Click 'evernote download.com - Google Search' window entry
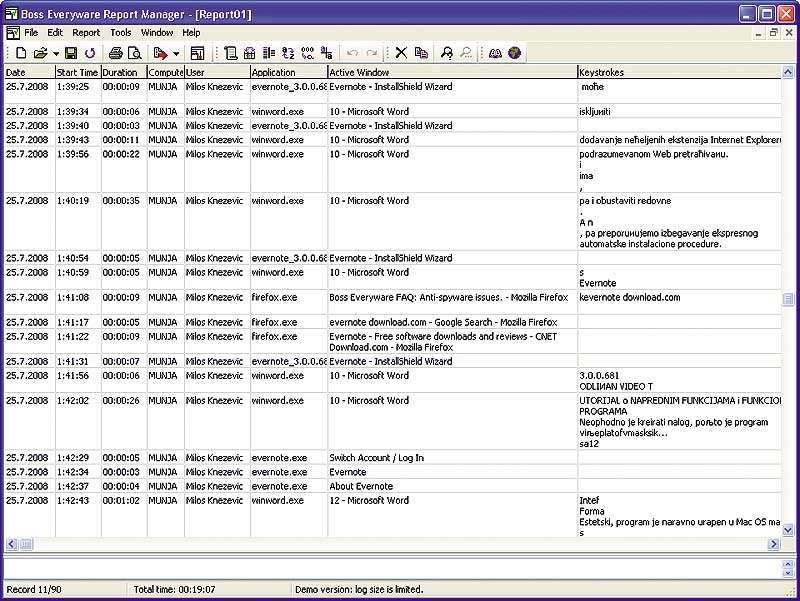 443,322
